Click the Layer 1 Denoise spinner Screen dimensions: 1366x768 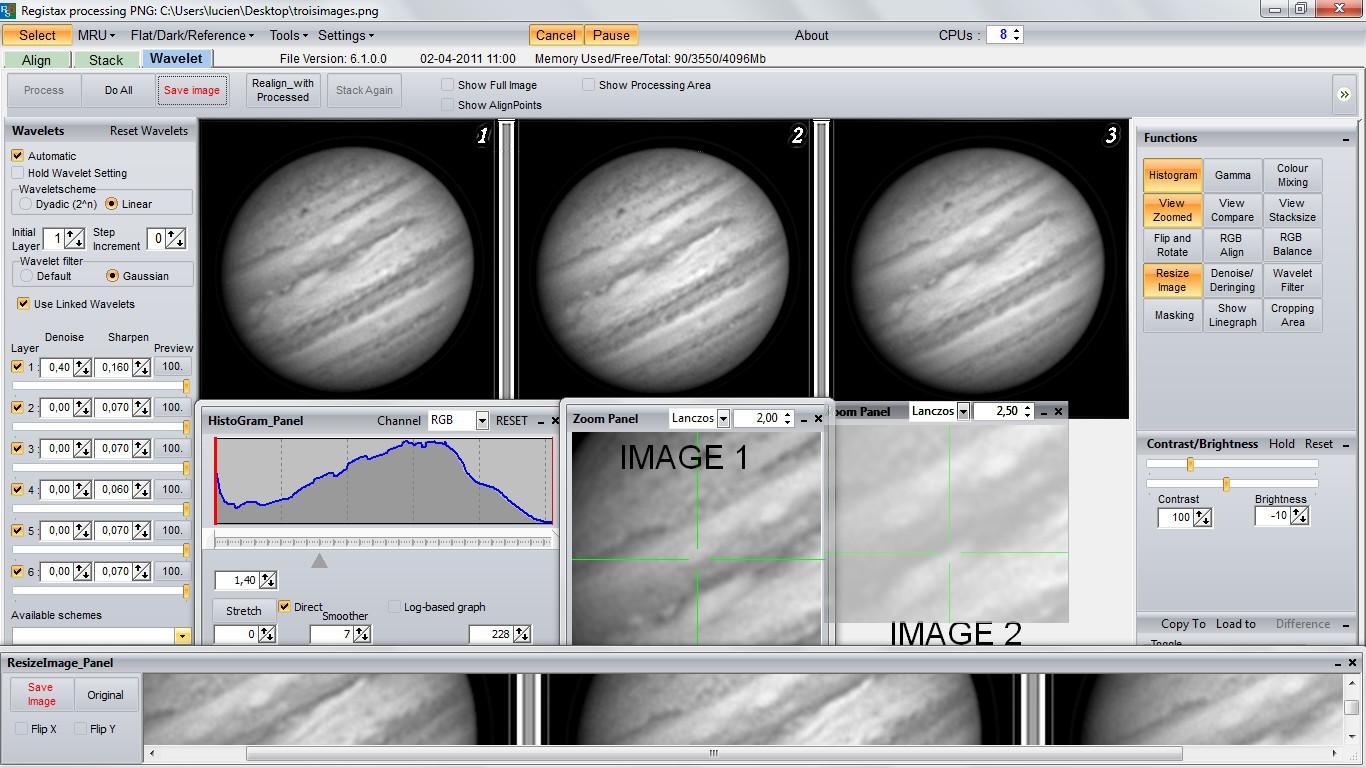(82, 368)
